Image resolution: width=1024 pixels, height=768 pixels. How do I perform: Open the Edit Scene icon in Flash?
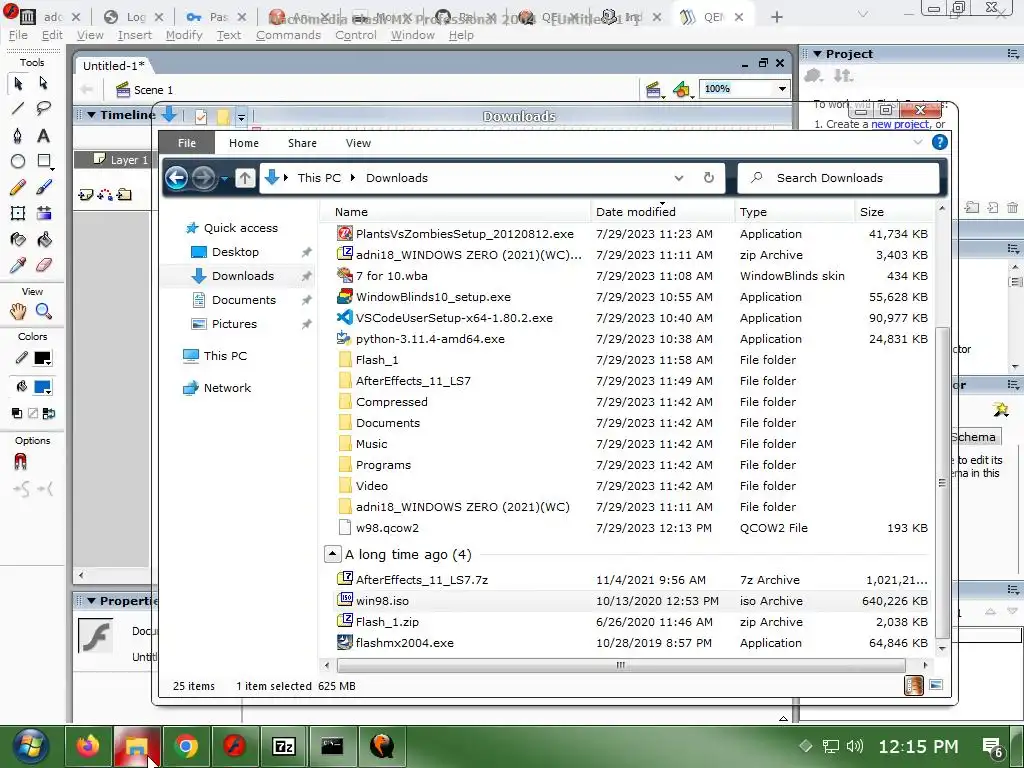(654, 89)
